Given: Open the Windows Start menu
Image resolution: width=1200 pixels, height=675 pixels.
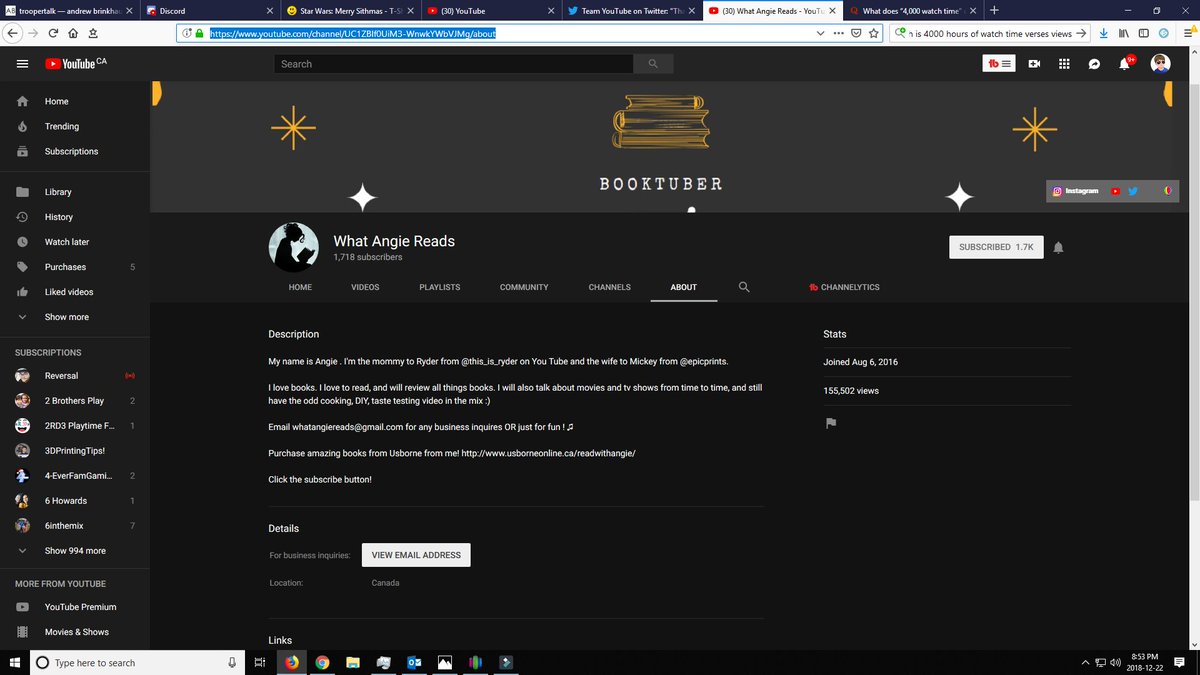Looking at the screenshot, I should pos(15,662).
